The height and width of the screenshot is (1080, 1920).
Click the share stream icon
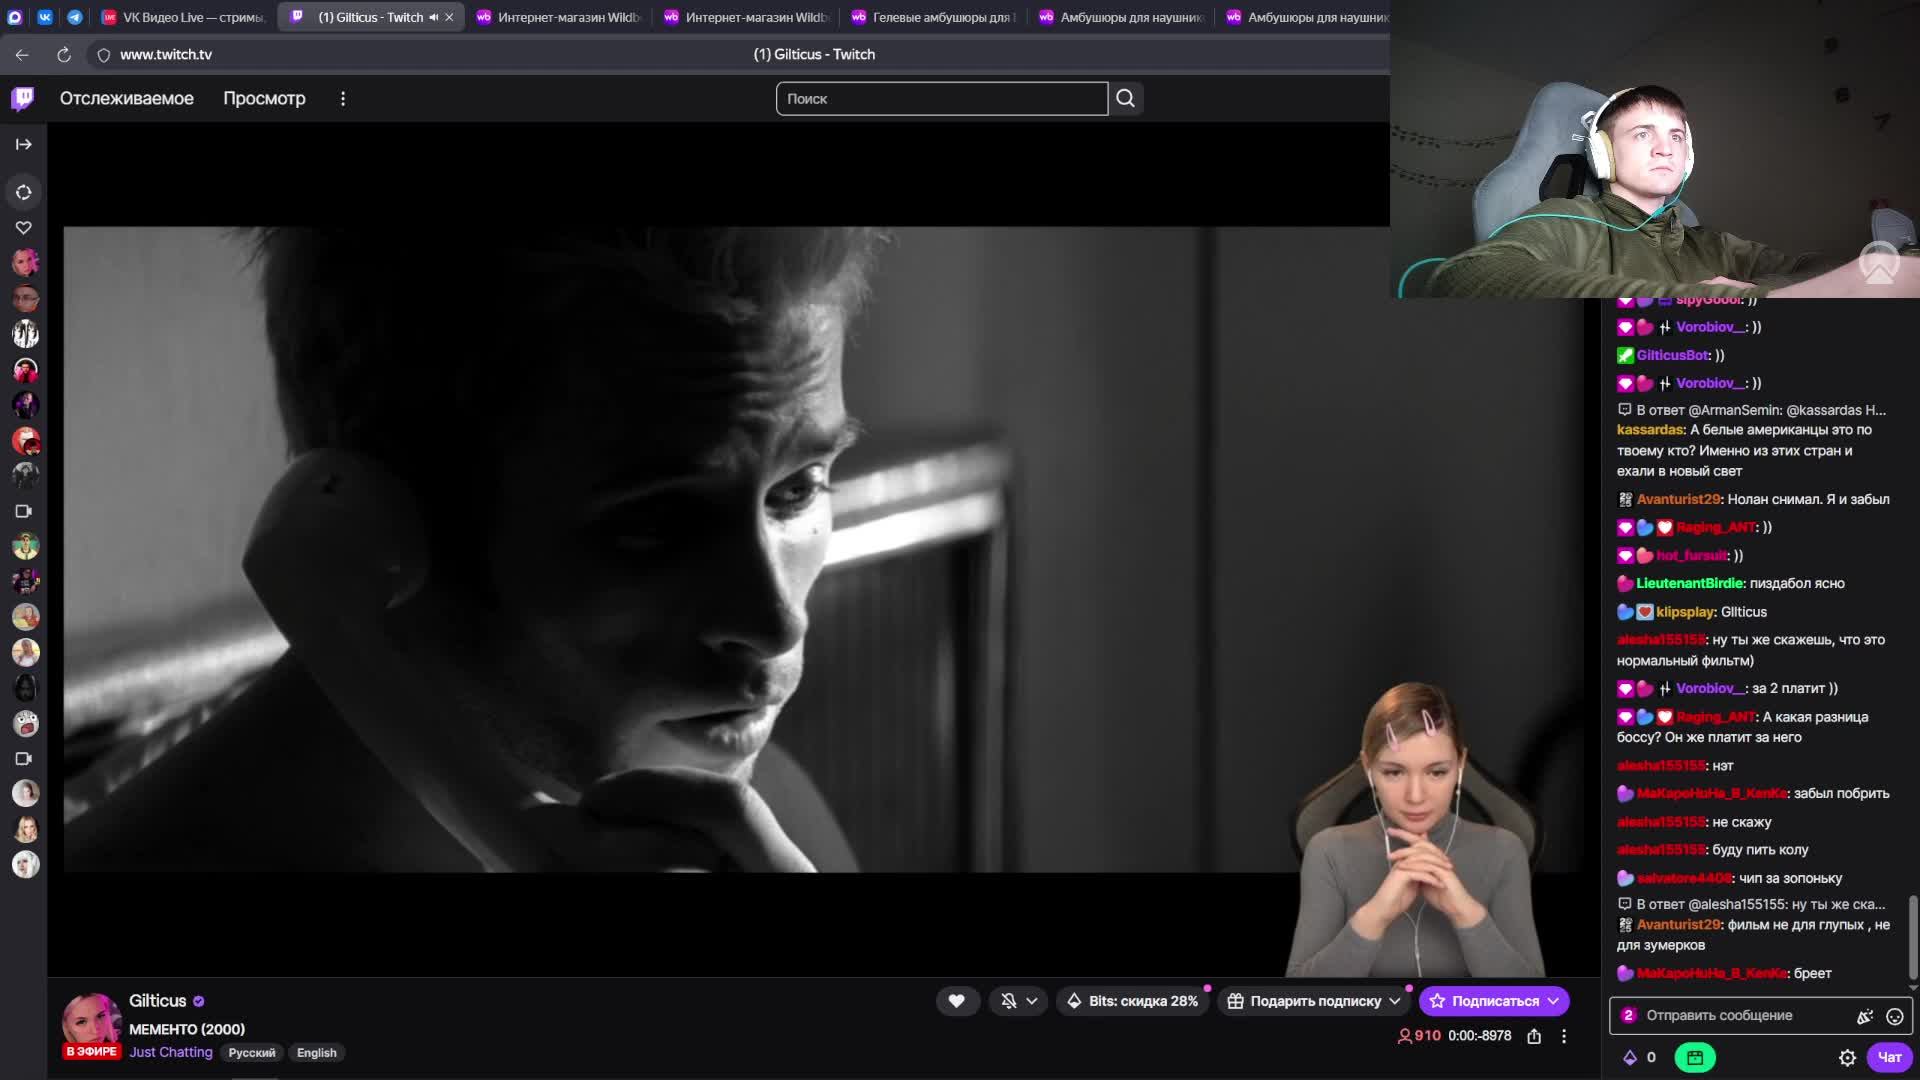tap(1534, 1036)
